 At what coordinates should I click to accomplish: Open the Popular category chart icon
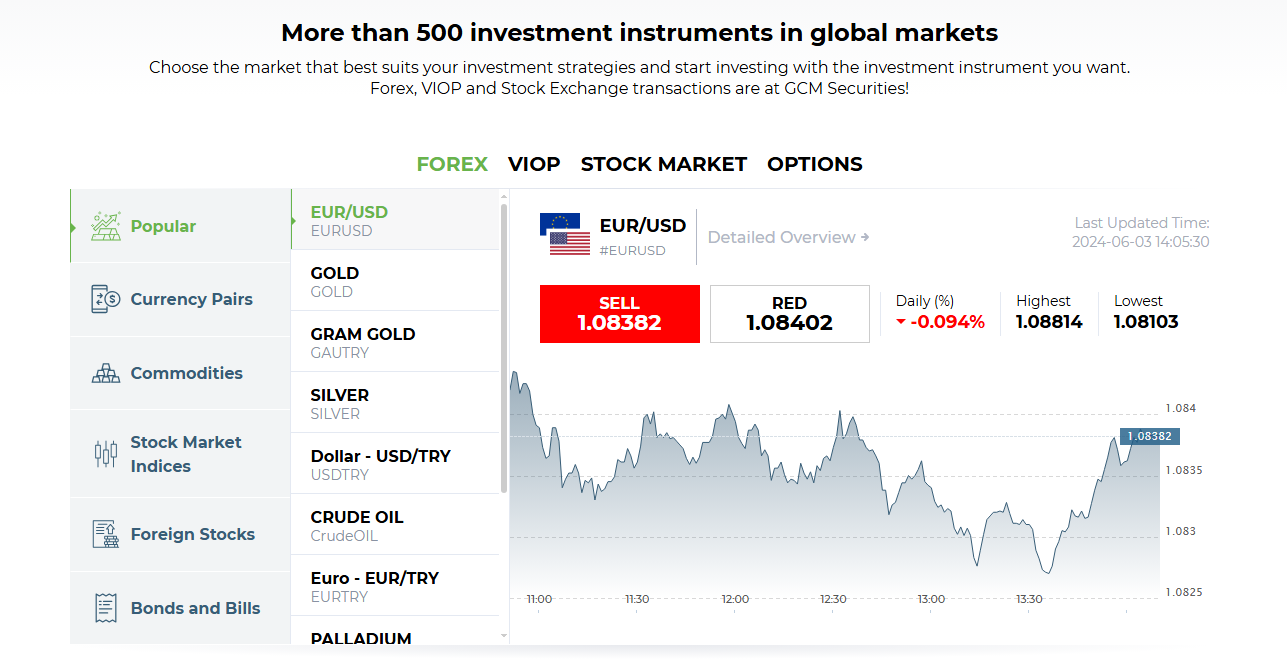(106, 226)
